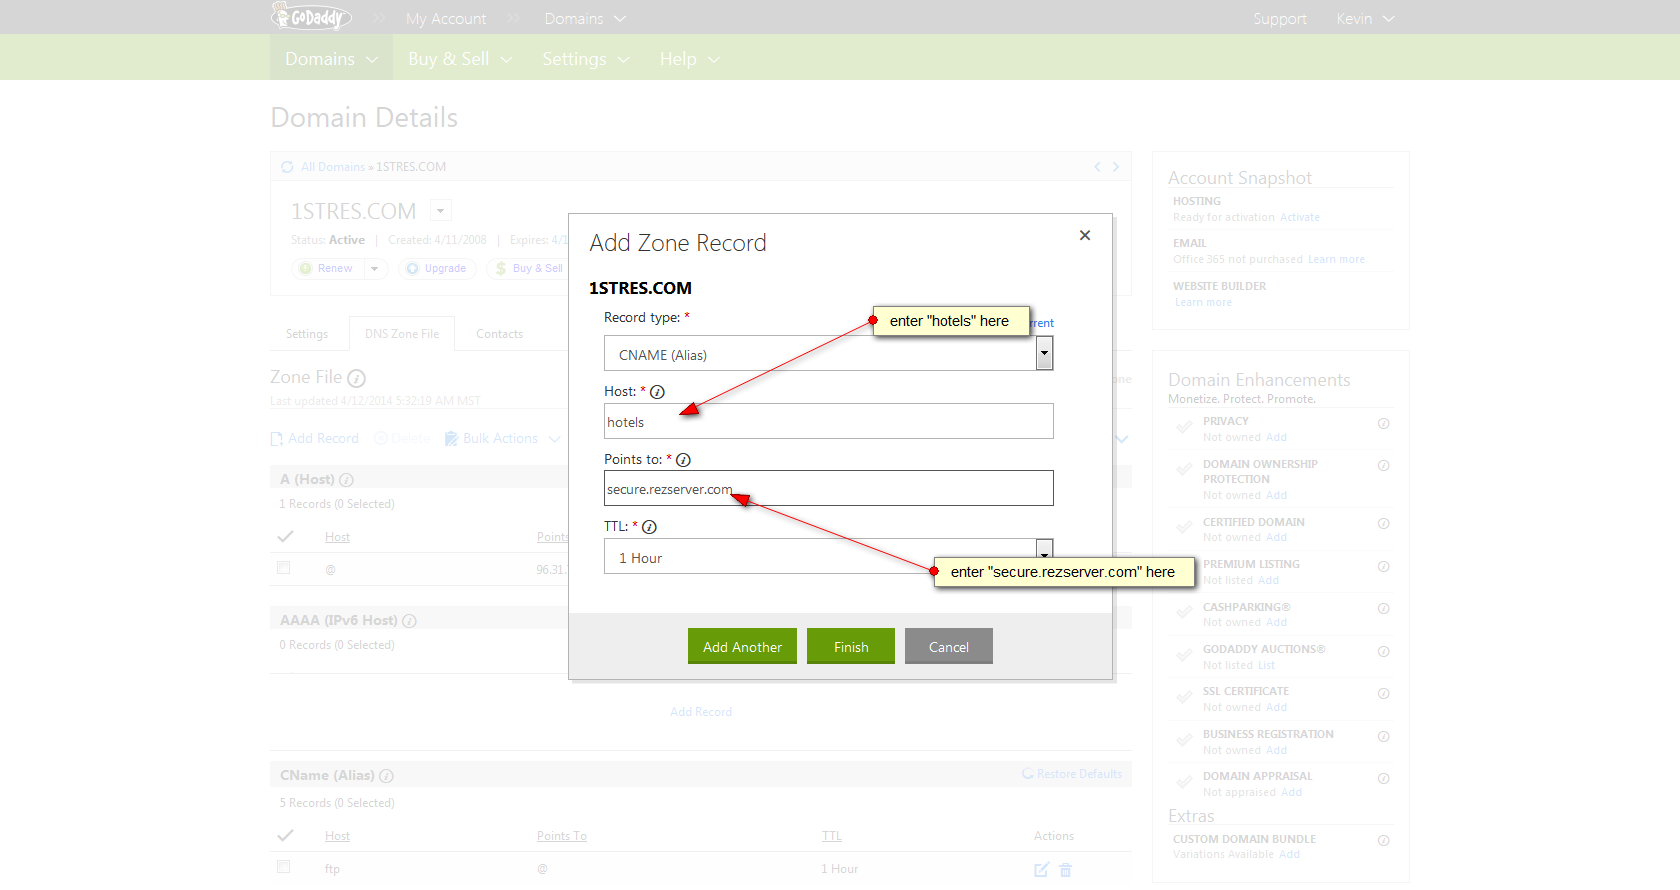Image resolution: width=1680 pixels, height=890 pixels.
Task: Click the Upgrade button
Action: click(437, 268)
